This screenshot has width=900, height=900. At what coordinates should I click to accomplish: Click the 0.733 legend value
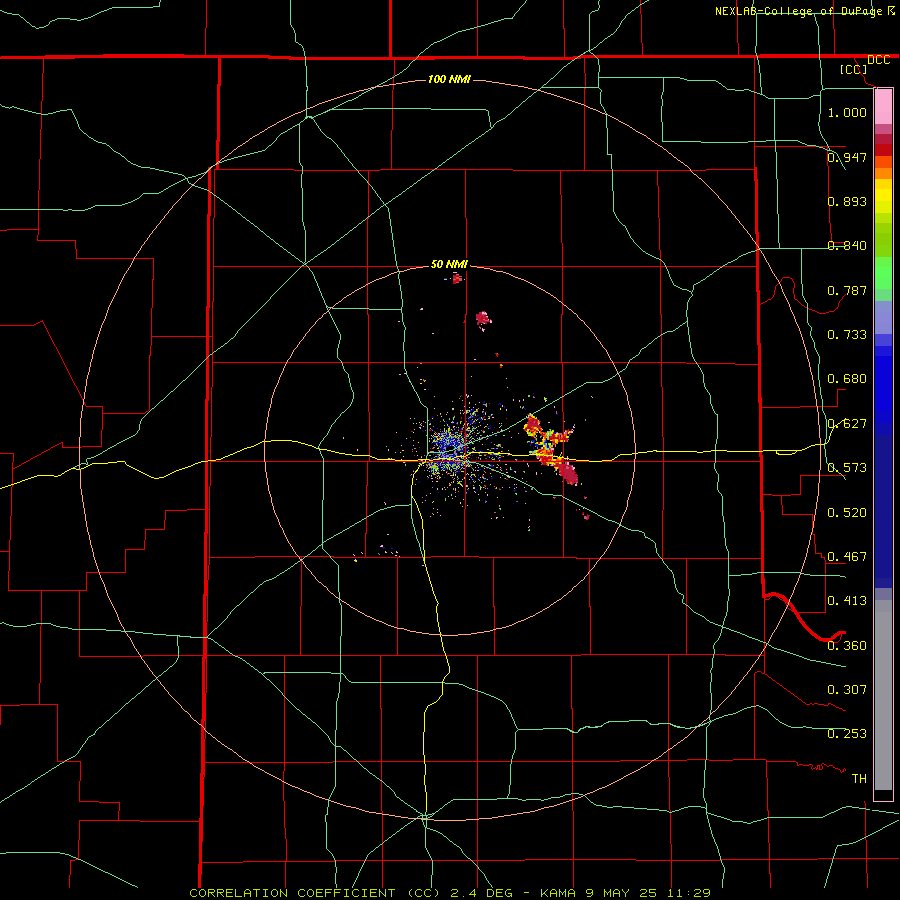pyautogui.click(x=847, y=335)
